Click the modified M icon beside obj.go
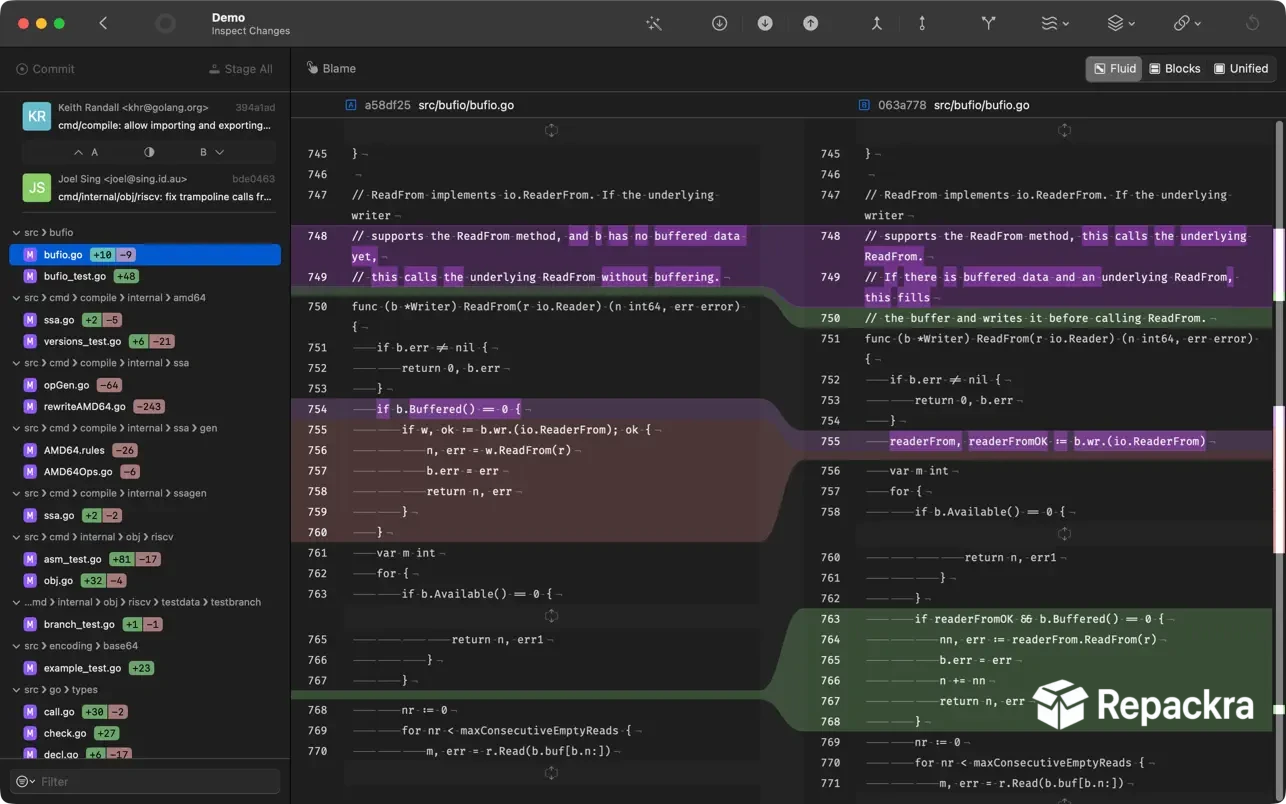Viewport: 1286px width, 804px height. pyautogui.click(x=30, y=581)
